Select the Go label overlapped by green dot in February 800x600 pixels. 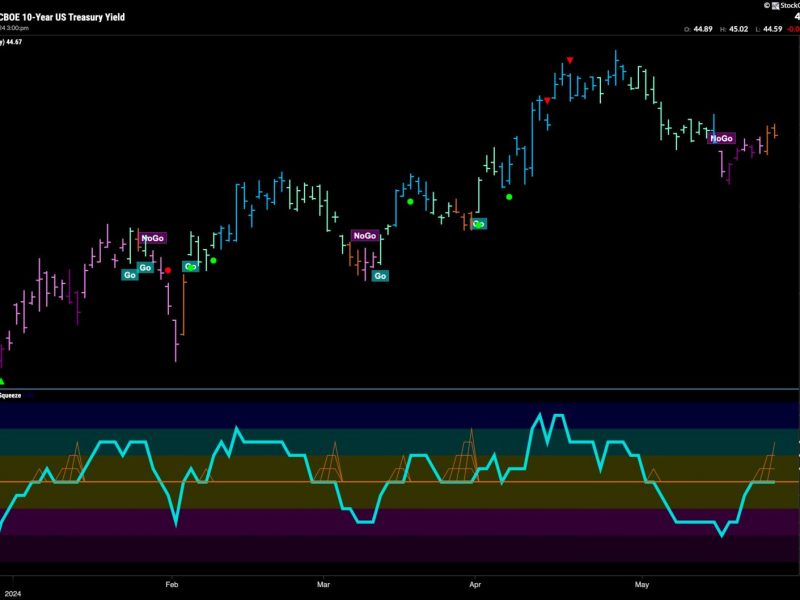[x=190, y=266]
